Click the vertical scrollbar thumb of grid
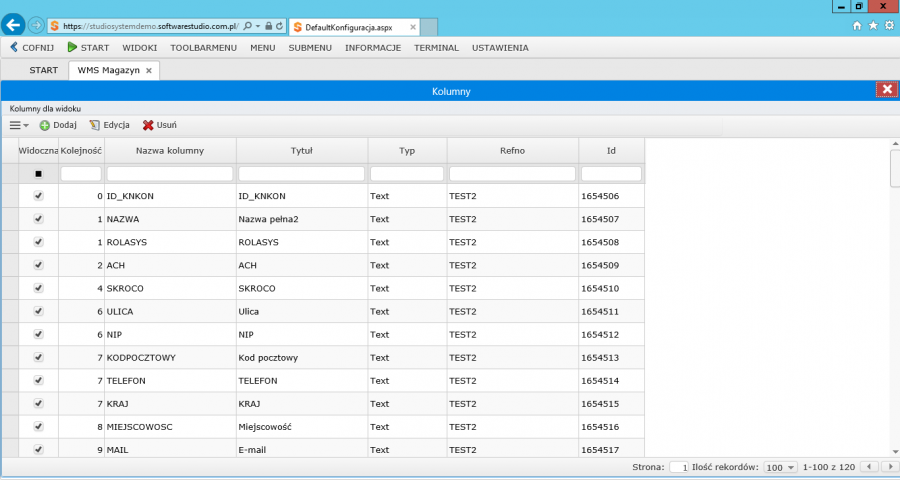This screenshot has height=480, width=900. click(x=895, y=168)
